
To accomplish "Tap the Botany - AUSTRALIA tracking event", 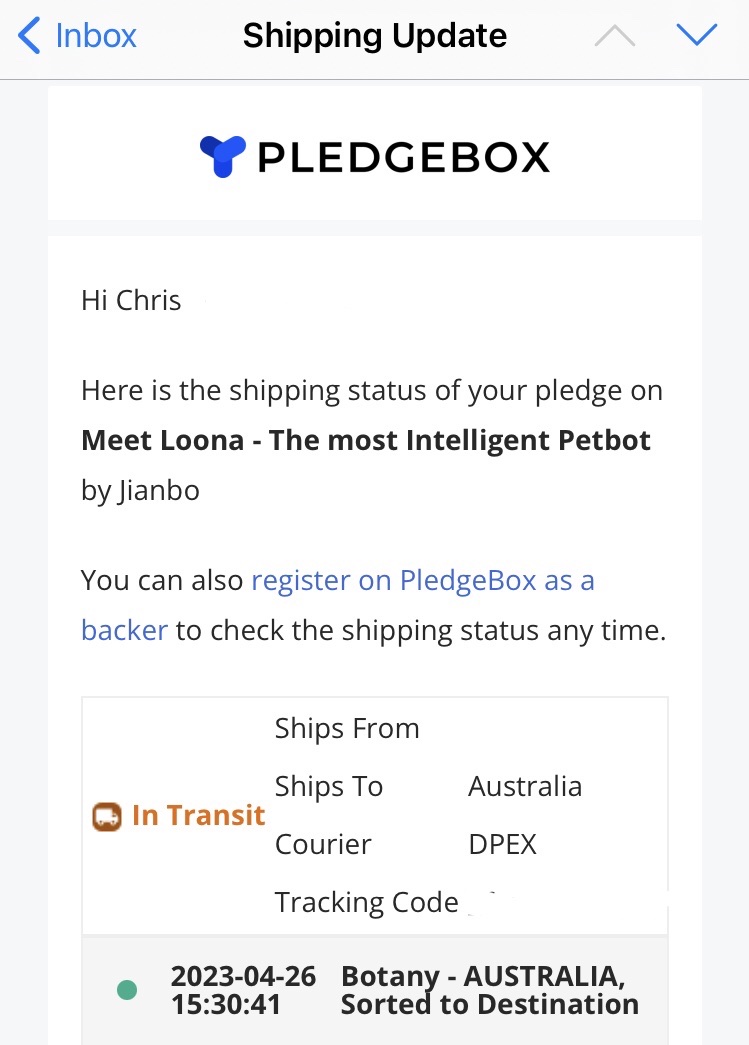I will tap(489, 990).
